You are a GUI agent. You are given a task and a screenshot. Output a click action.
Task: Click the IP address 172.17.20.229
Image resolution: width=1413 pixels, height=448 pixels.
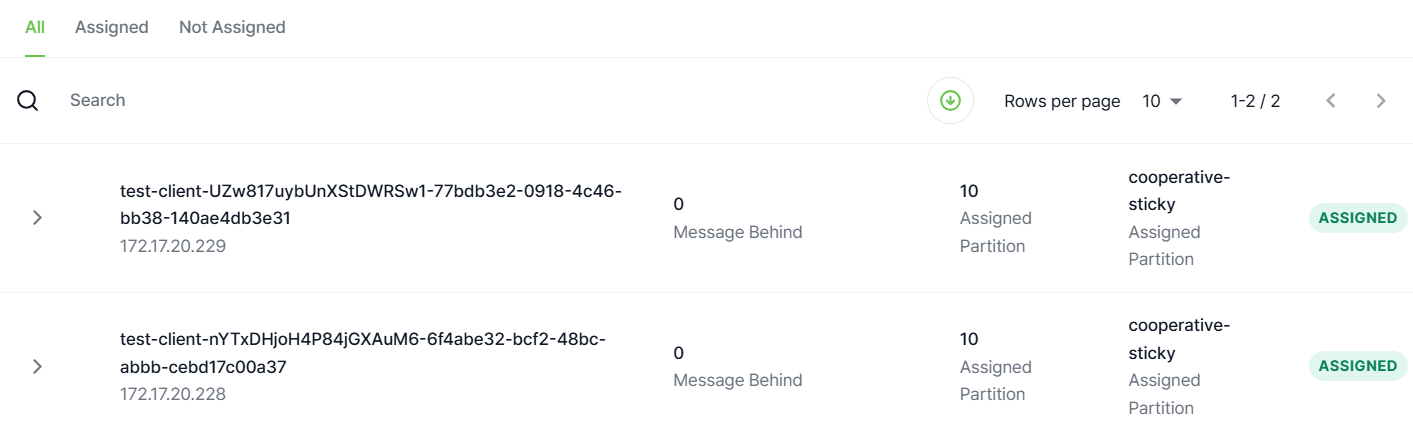pyautogui.click(x=173, y=246)
